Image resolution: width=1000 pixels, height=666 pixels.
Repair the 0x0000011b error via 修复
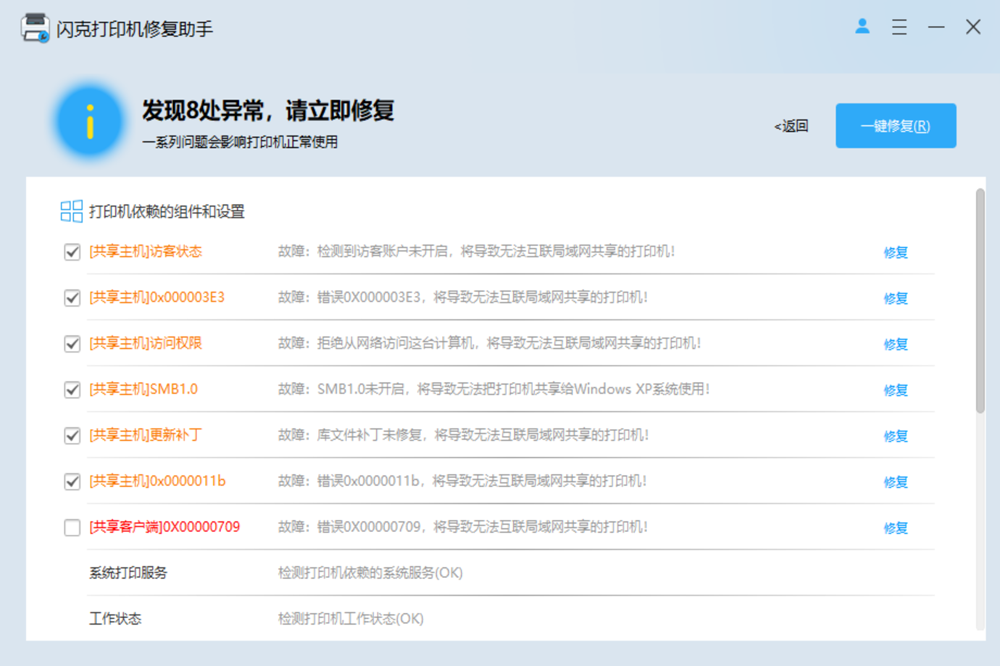point(895,482)
